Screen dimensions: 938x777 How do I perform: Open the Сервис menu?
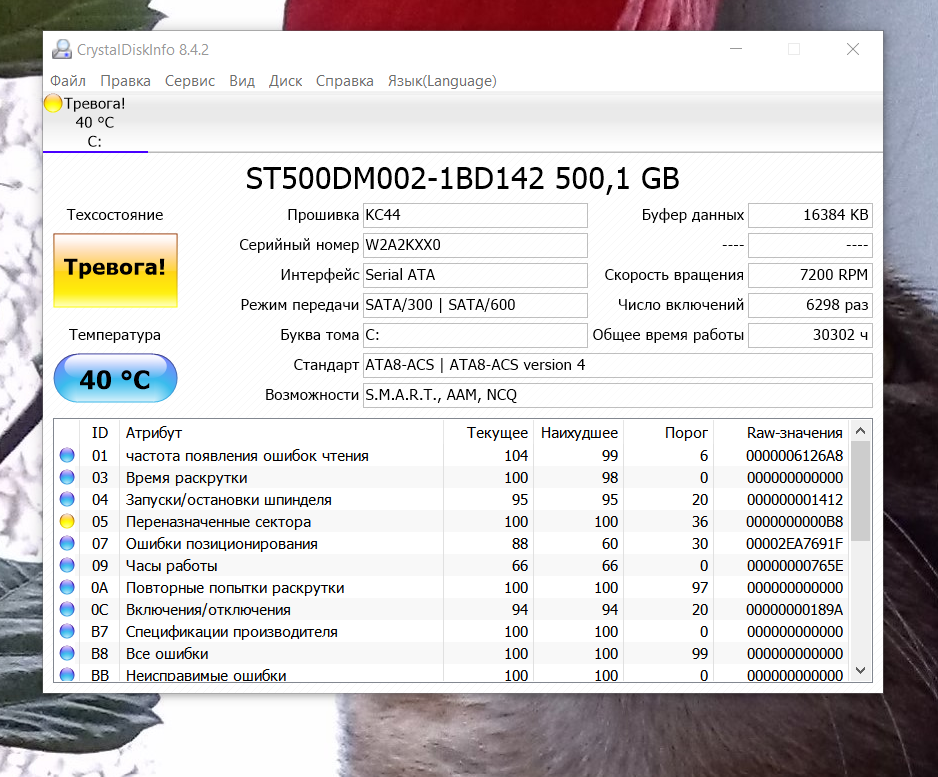190,81
